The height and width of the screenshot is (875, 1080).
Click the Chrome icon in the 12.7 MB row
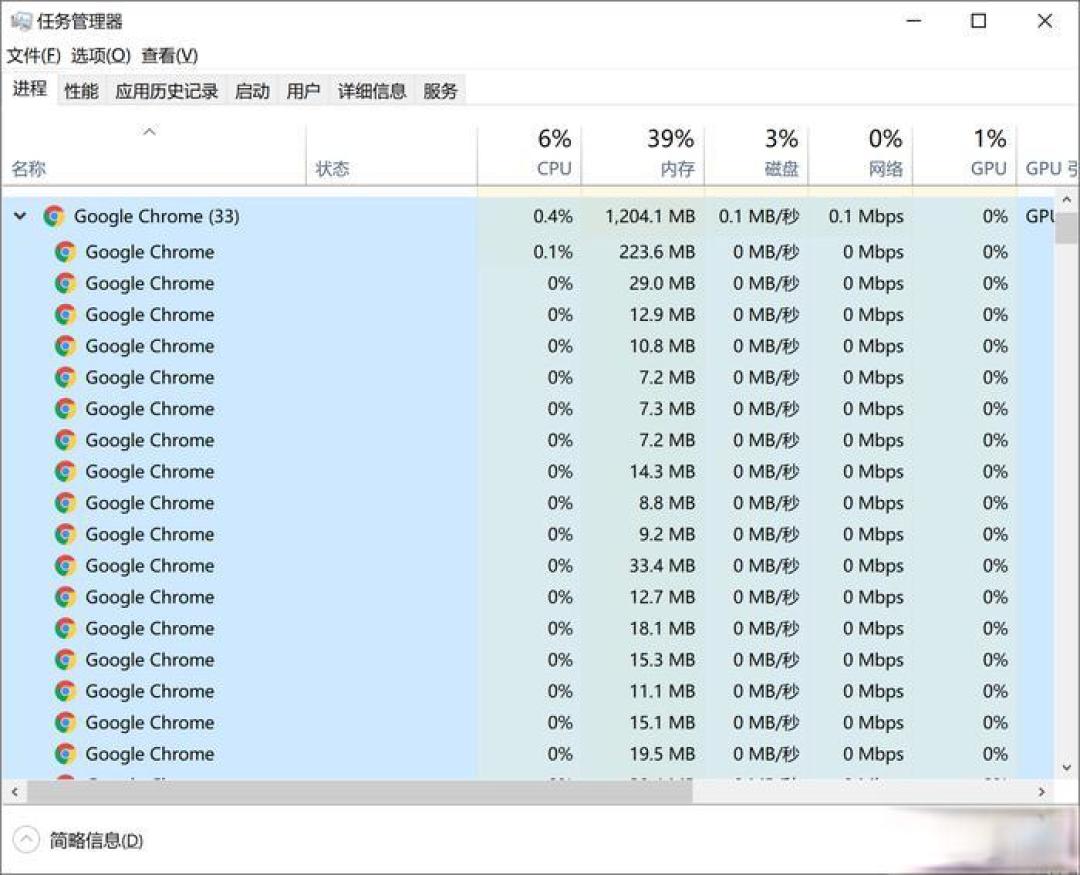65,597
